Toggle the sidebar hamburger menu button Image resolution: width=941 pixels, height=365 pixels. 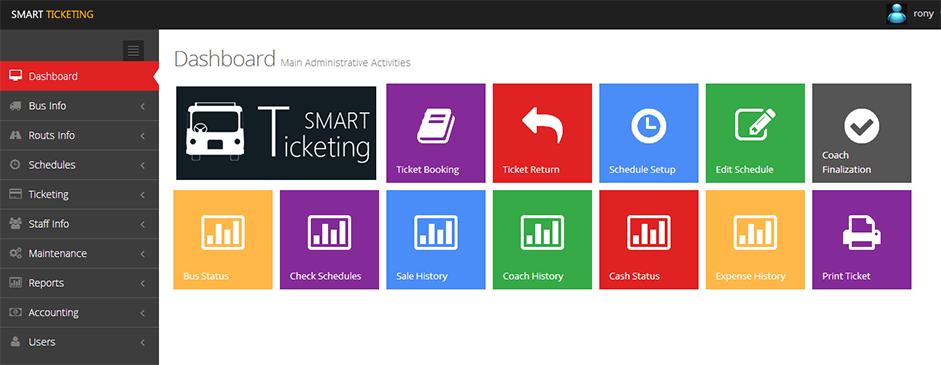pos(133,50)
